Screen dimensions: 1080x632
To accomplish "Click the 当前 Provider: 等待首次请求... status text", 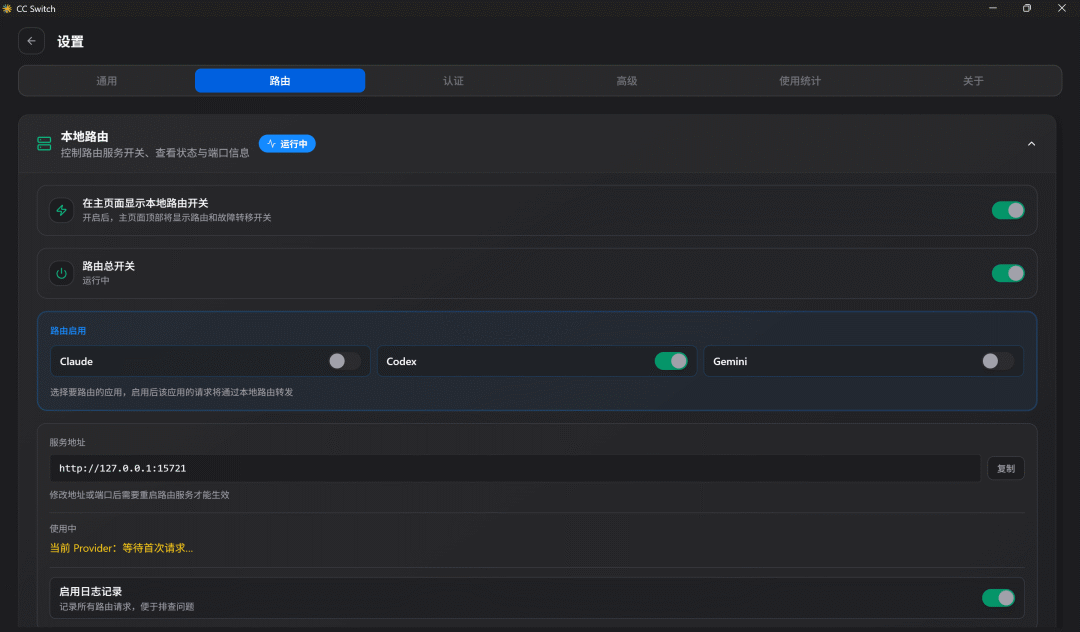I will pyautogui.click(x=121, y=548).
